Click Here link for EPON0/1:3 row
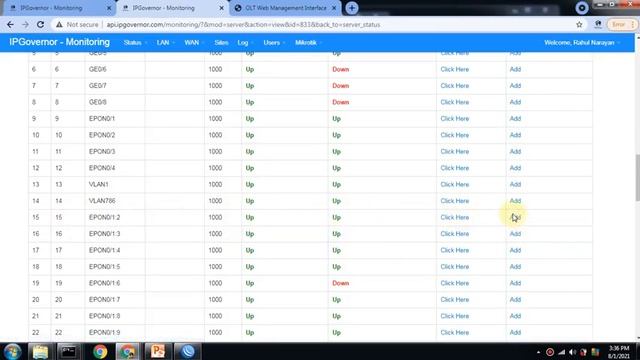 point(454,234)
